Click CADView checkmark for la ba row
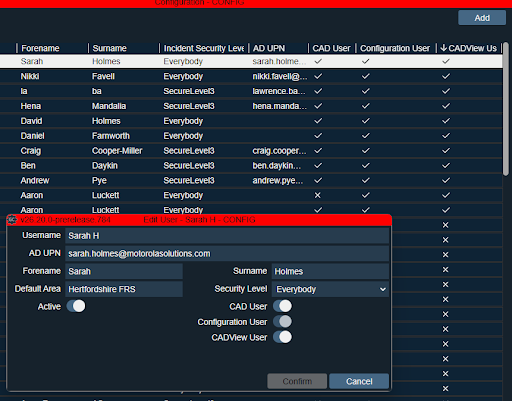Screen dimensions: 512x401 (446, 91)
